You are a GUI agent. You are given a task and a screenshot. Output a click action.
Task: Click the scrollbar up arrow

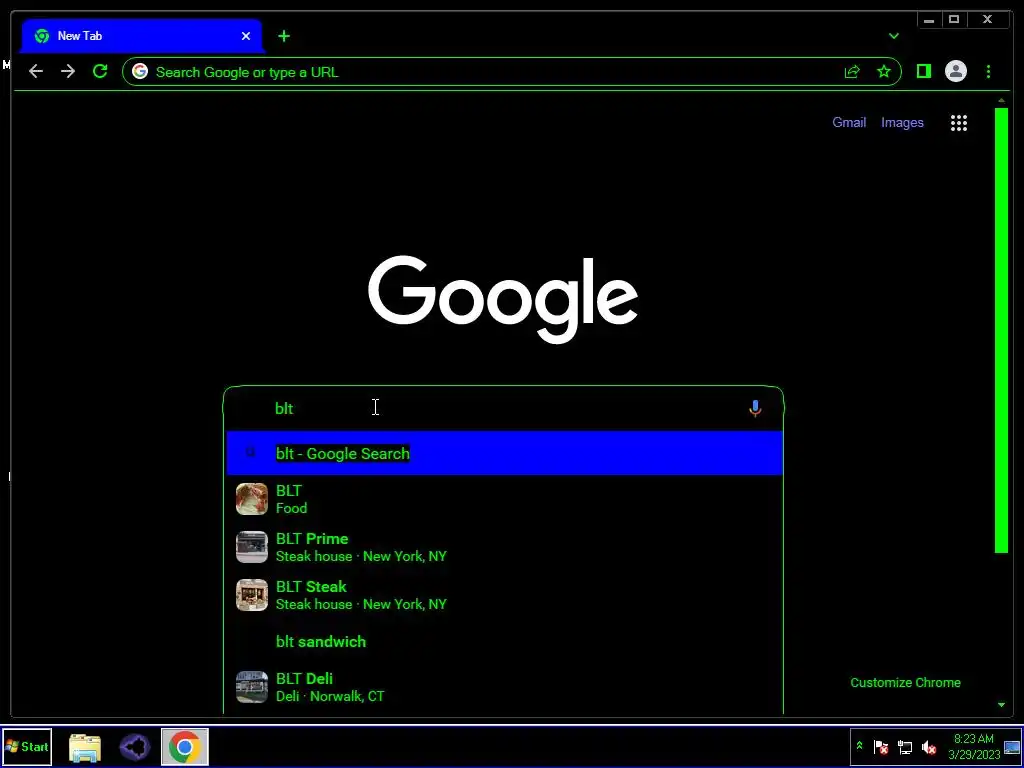tap(1001, 101)
